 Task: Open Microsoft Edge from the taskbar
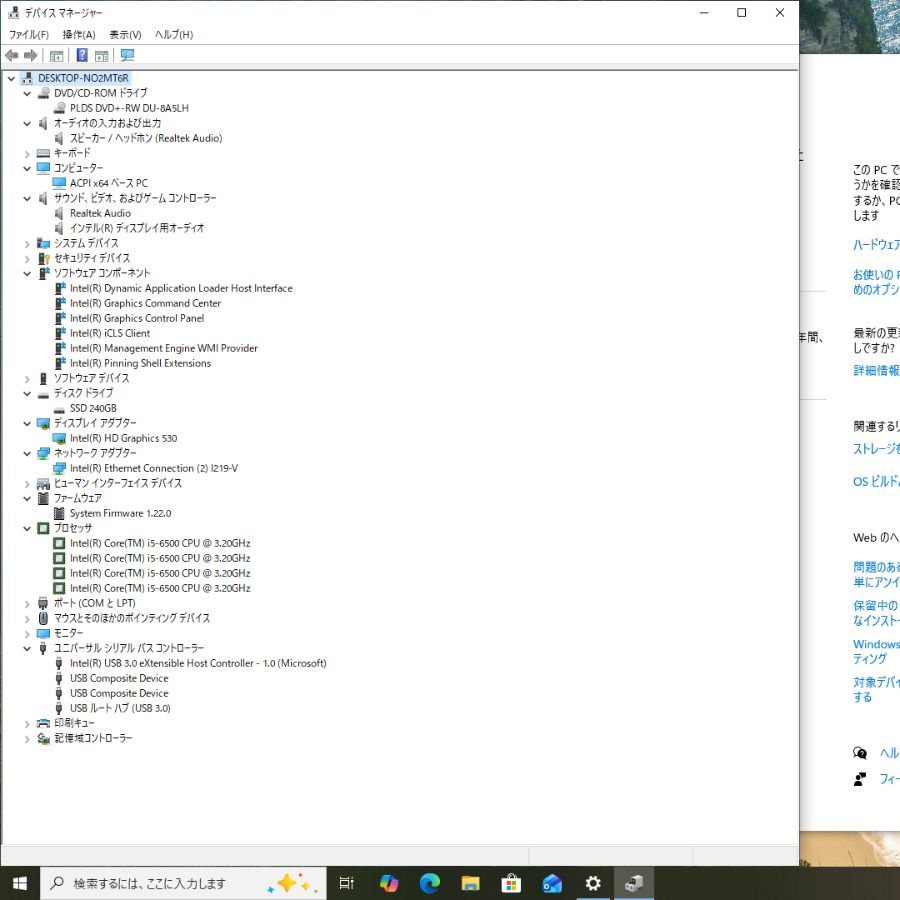pyautogui.click(x=429, y=883)
